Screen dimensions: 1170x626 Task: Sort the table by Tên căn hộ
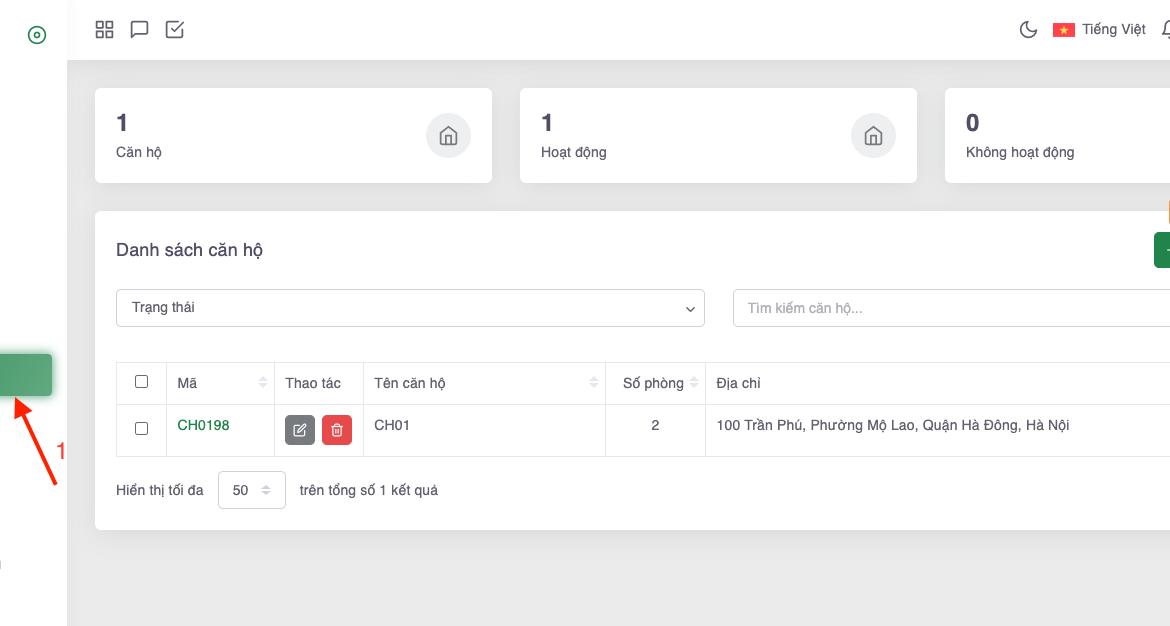594,383
